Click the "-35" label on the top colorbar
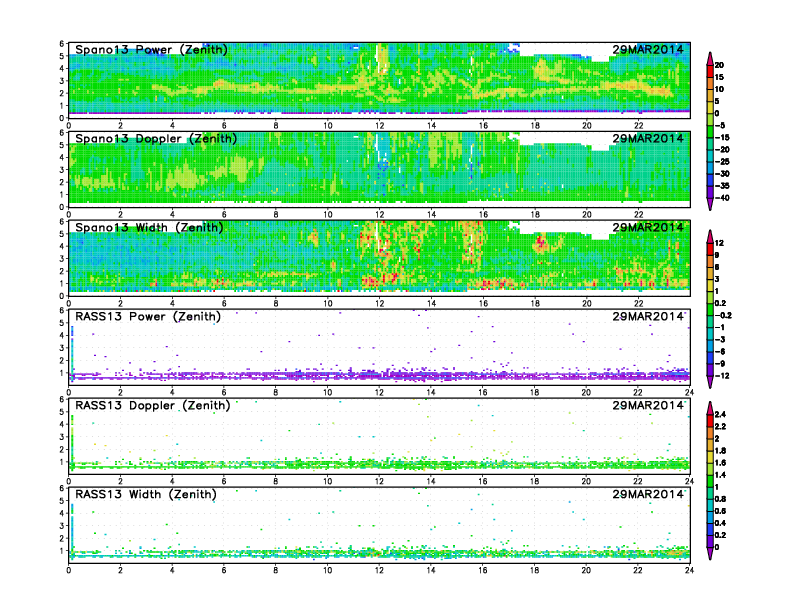The height and width of the screenshot is (612, 792). tap(722, 186)
